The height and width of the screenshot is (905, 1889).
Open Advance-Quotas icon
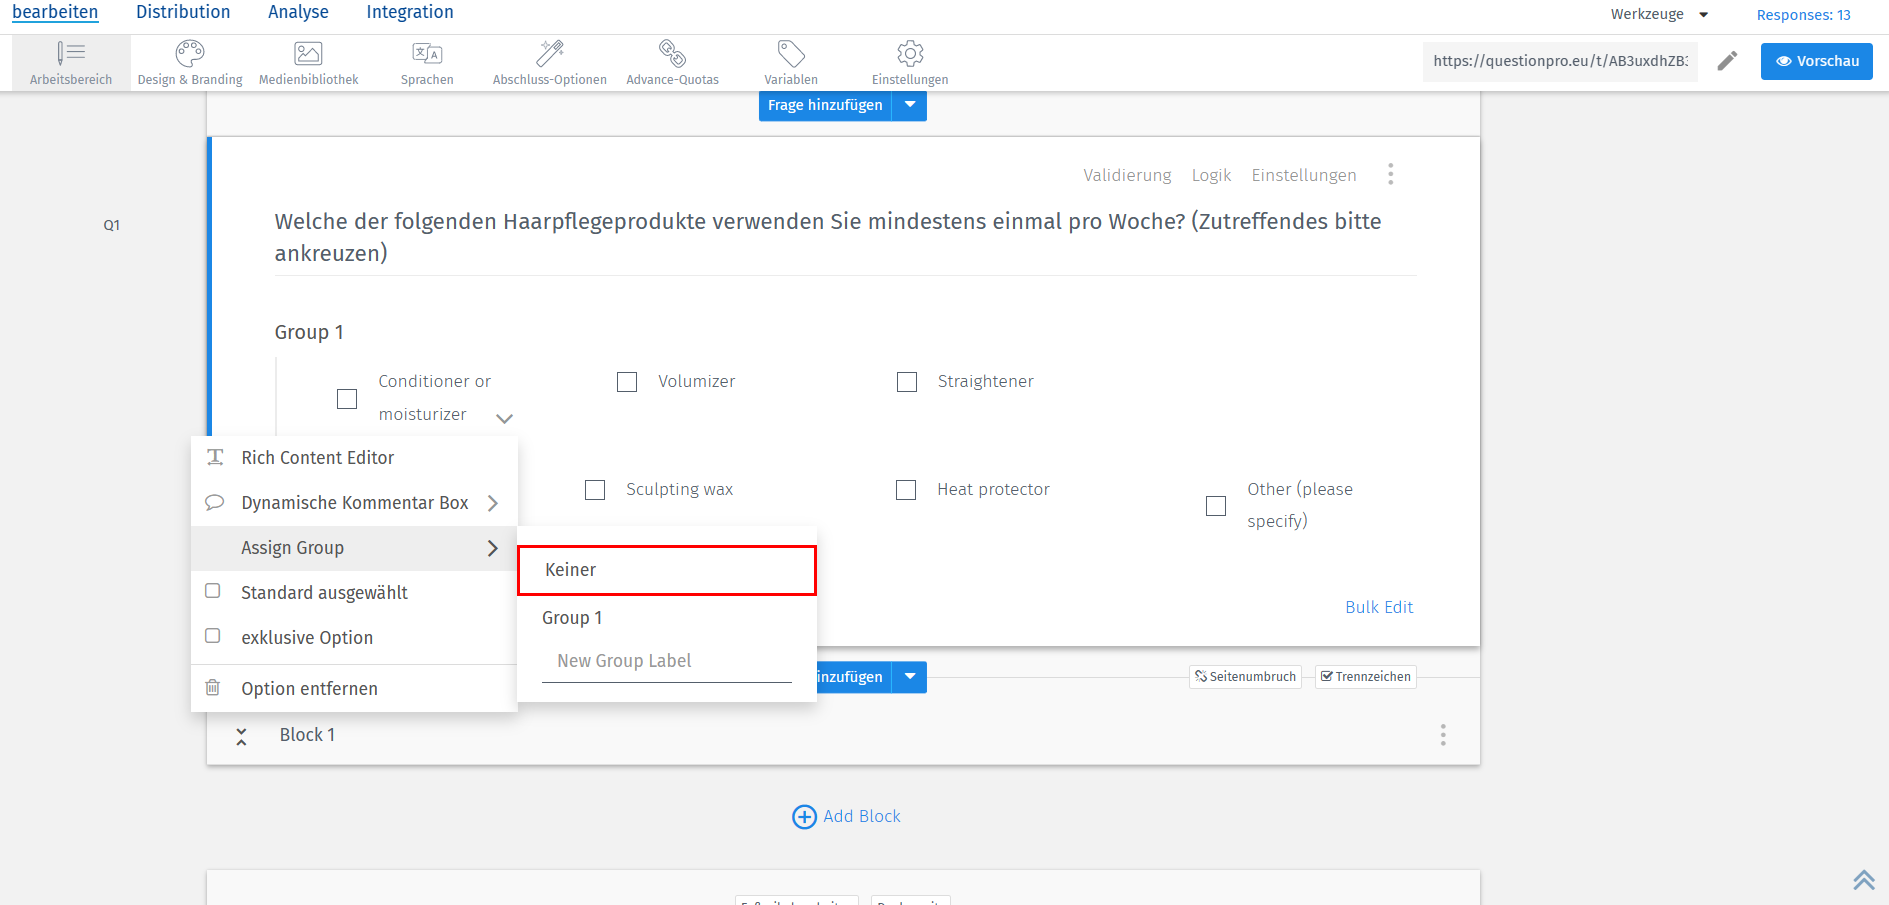672,53
